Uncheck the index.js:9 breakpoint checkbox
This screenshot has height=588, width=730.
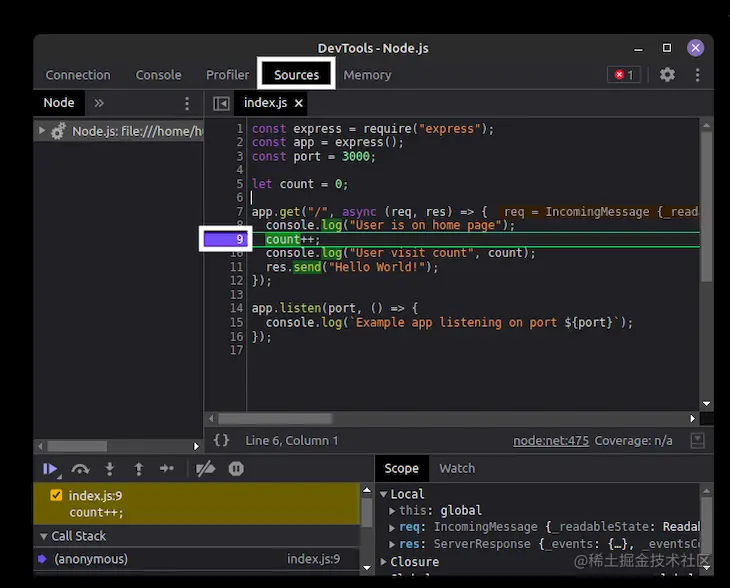point(56,495)
